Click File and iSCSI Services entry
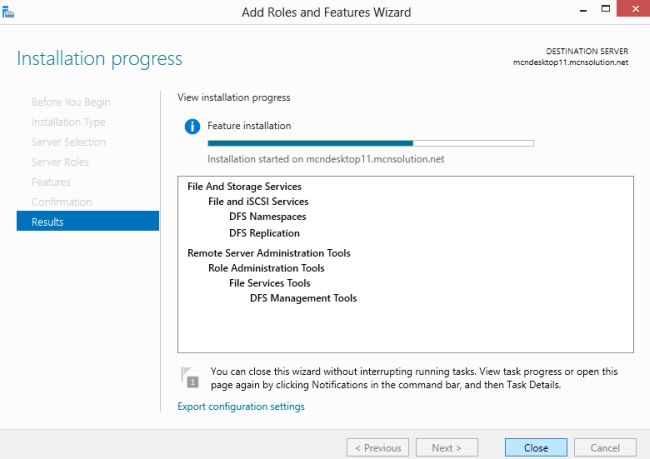This screenshot has width=650, height=459. pyautogui.click(x=258, y=202)
